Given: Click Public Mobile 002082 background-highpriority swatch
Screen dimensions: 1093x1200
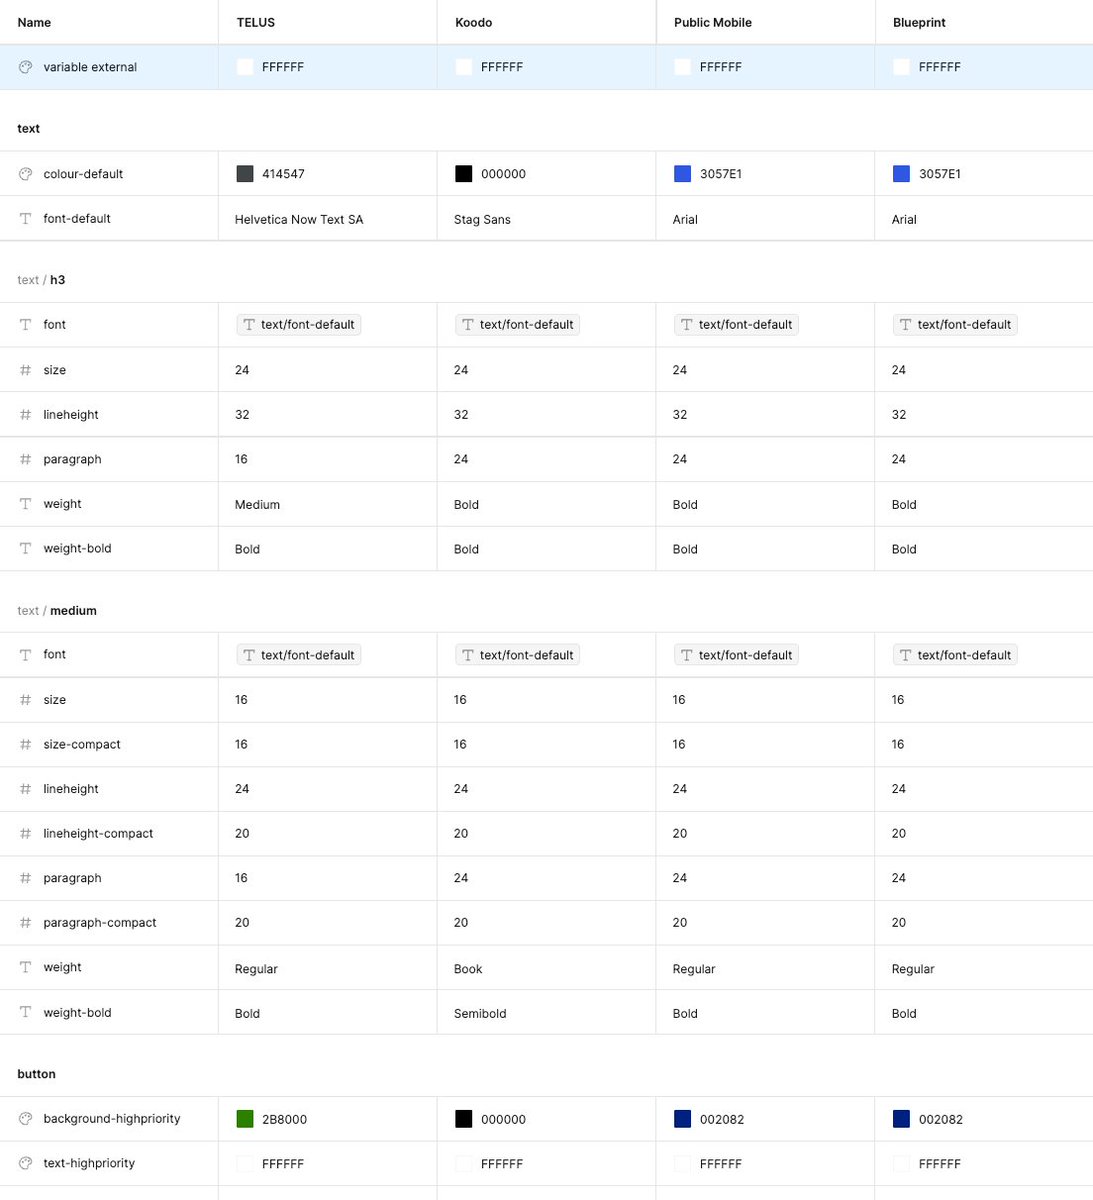Looking at the screenshot, I should pos(683,1119).
